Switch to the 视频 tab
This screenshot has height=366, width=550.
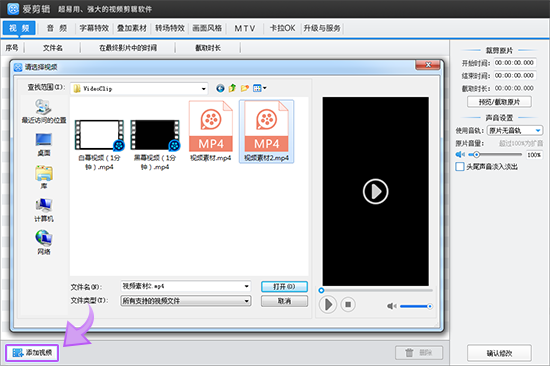pyautogui.click(x=19, y=28)
